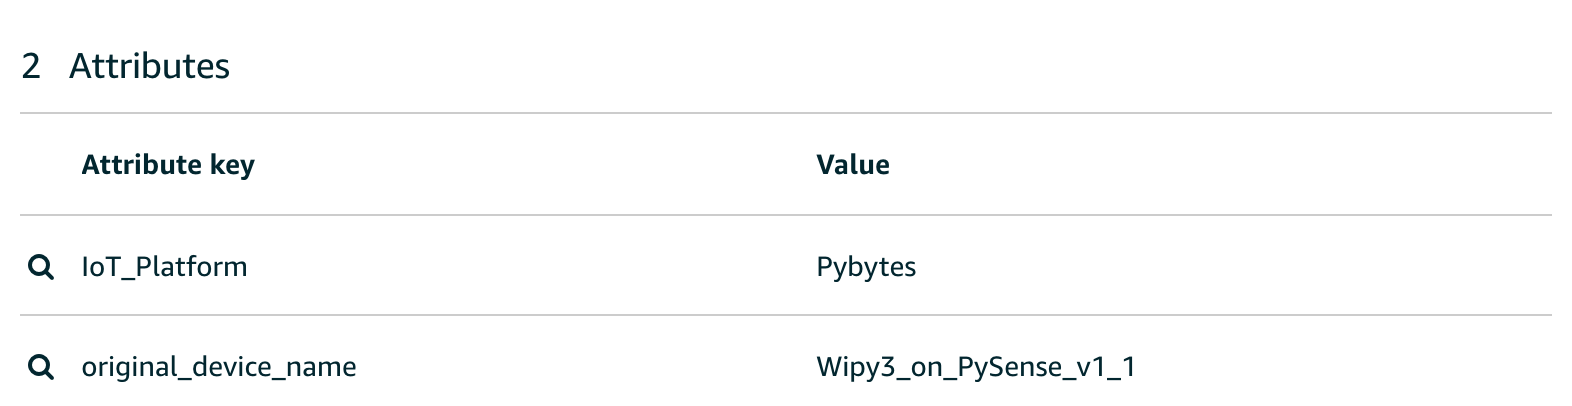Click 'name' at end of original_device_name
The width and height of the screenshot is (1572, 406).
(321, 367)
